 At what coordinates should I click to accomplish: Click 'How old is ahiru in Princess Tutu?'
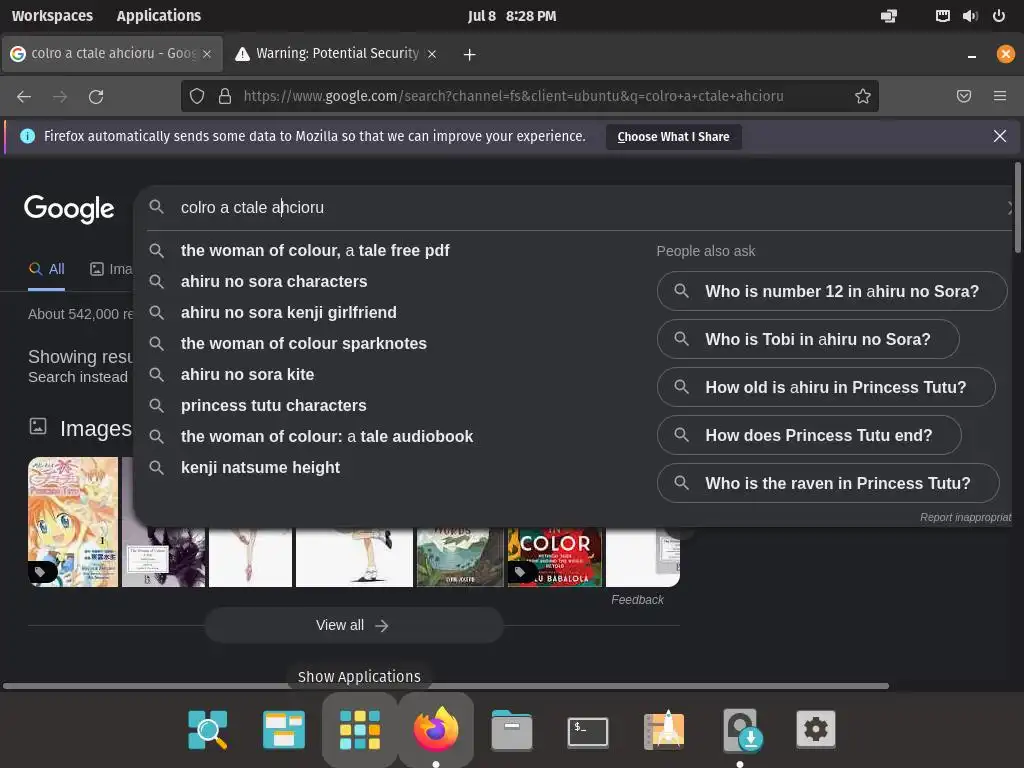click(826, 387)
